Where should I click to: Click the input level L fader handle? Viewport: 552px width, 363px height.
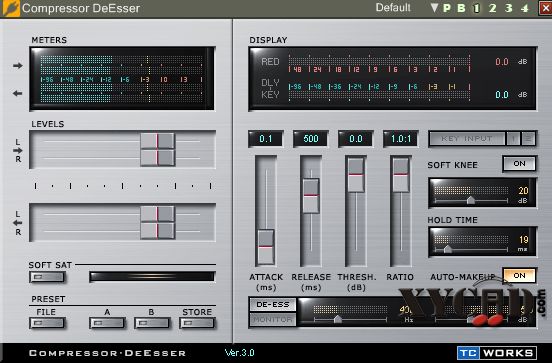click(x=157, y=141)
